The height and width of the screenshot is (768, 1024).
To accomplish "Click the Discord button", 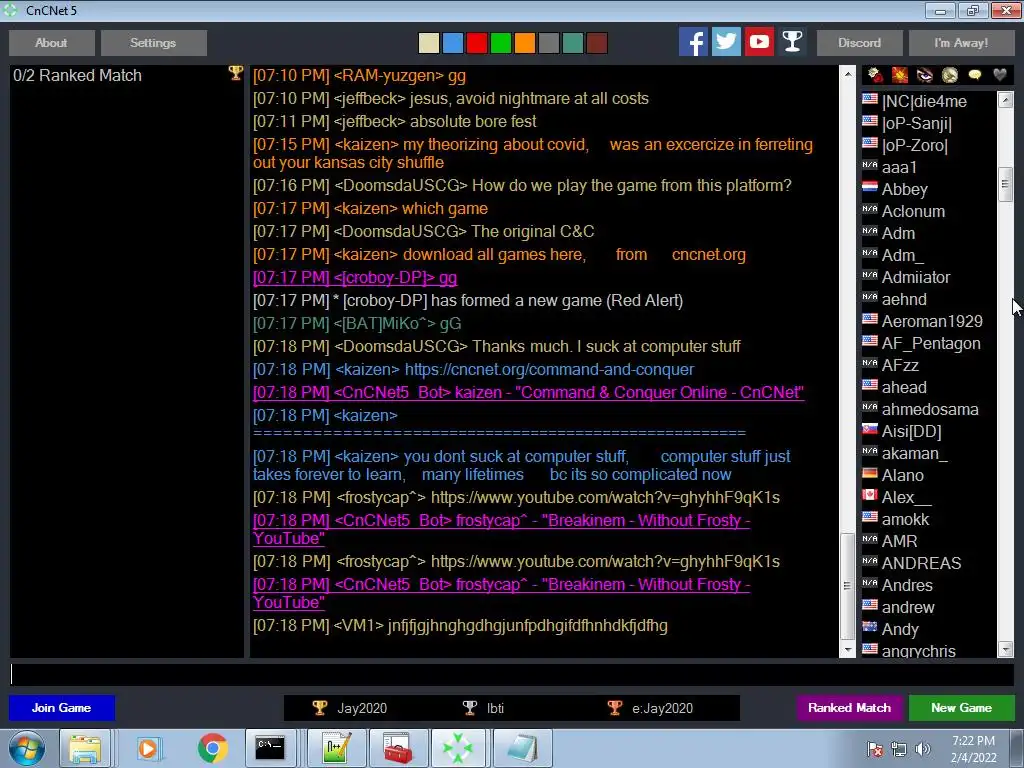I will coord(859,42).
